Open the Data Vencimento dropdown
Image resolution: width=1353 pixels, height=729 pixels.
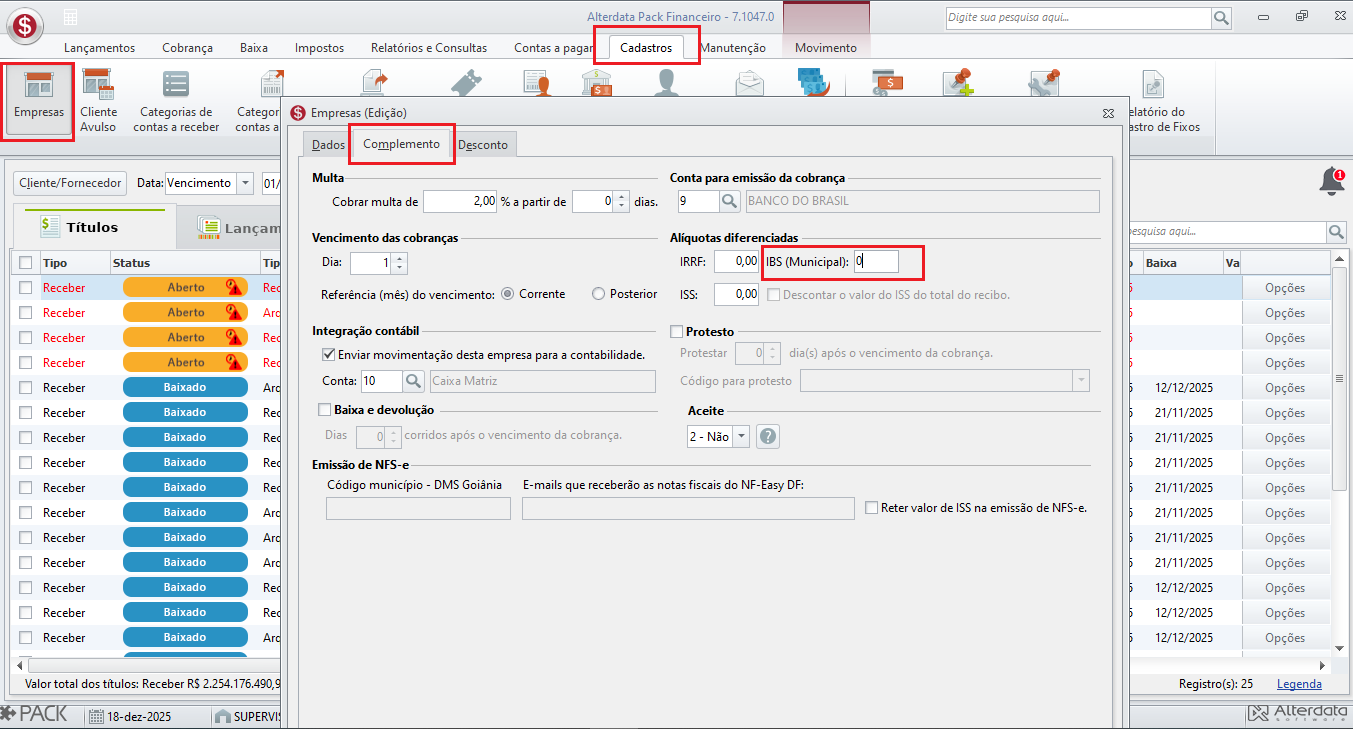(x=246, y=183)
